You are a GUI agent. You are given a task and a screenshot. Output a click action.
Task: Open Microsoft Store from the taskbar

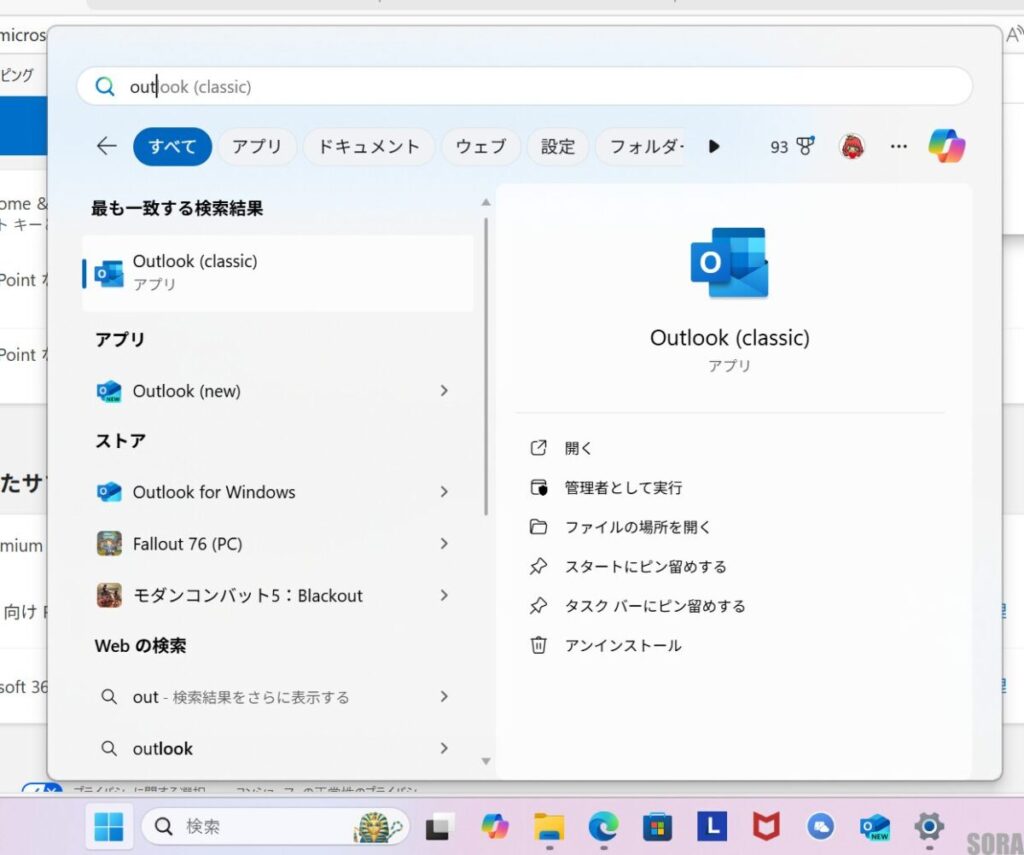[657, 826]
